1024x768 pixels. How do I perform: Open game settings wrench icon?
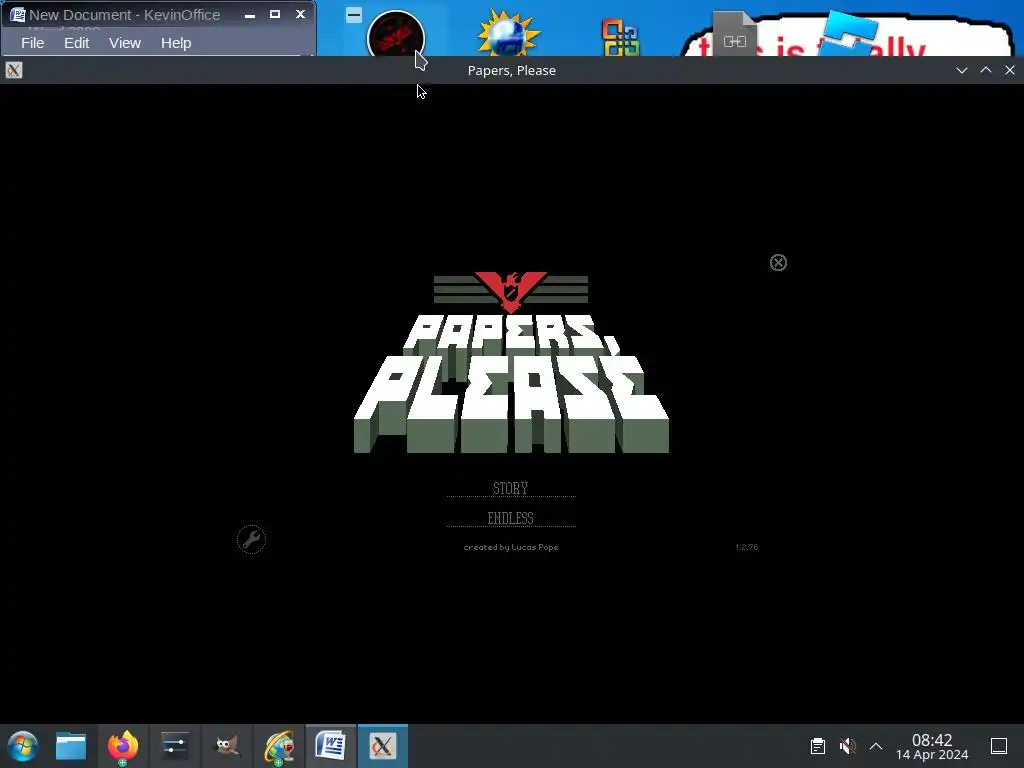click(x=251, y=539)
